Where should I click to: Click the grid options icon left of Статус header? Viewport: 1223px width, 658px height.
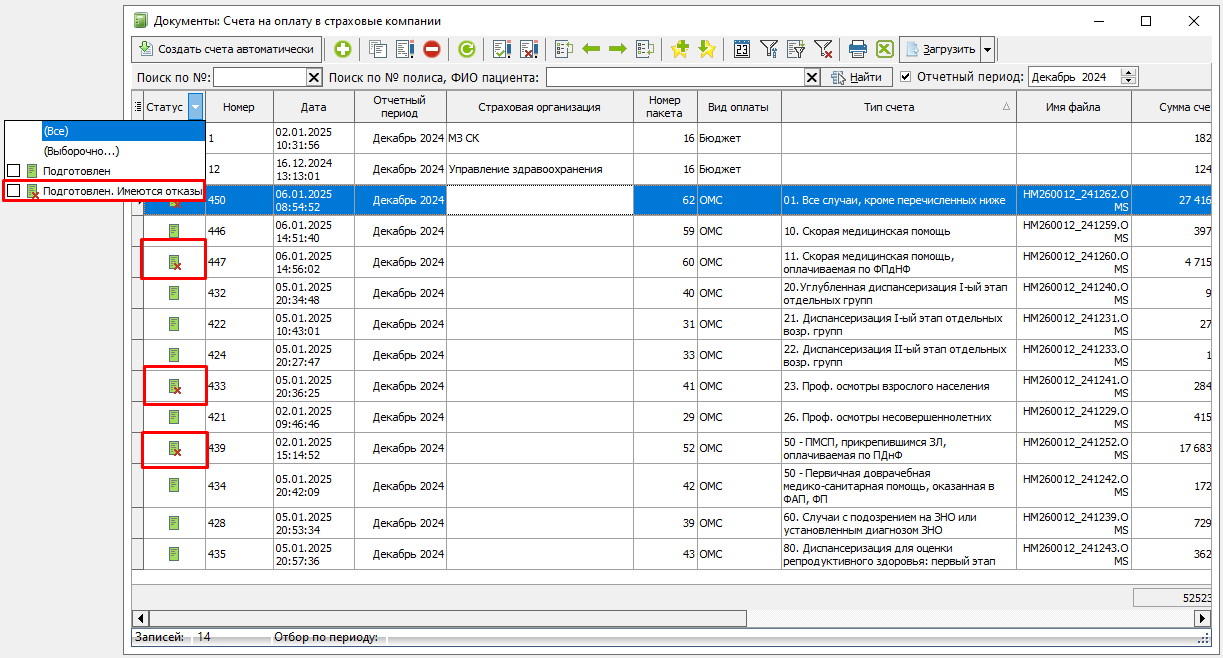[x=138, y=107]
